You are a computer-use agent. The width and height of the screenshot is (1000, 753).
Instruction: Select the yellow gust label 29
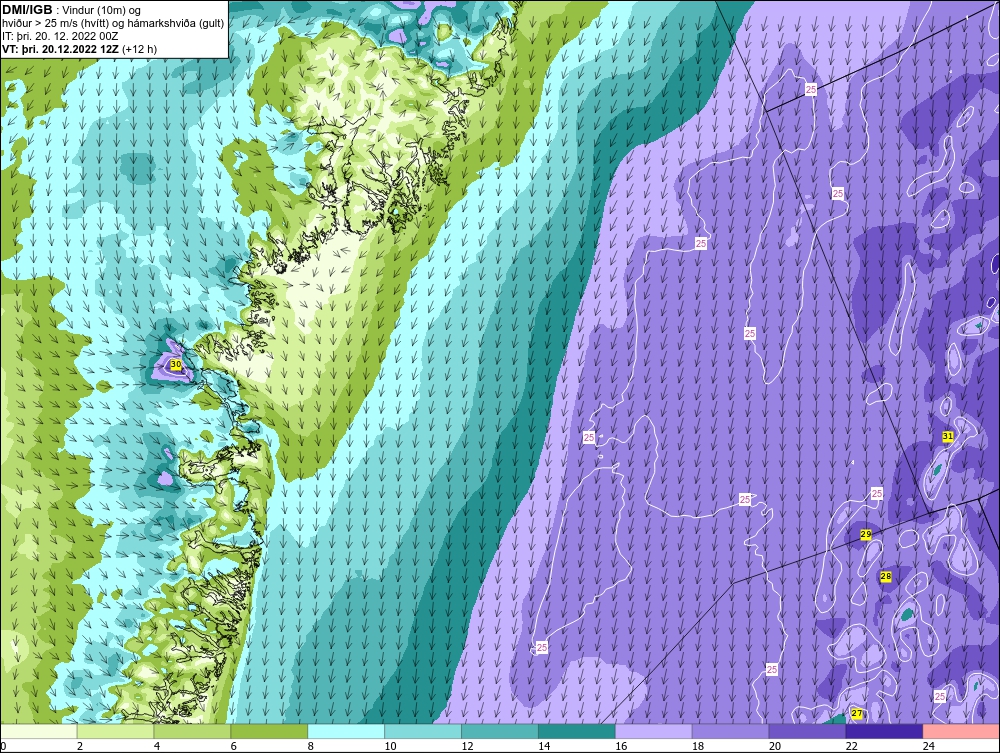click(x=865, y=534)
